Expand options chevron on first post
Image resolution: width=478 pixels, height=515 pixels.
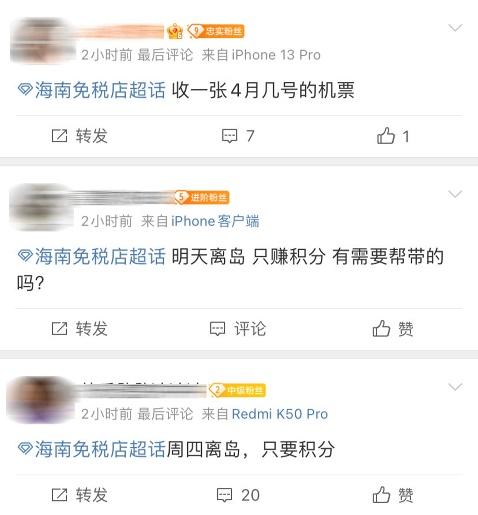tap(455, 28)
